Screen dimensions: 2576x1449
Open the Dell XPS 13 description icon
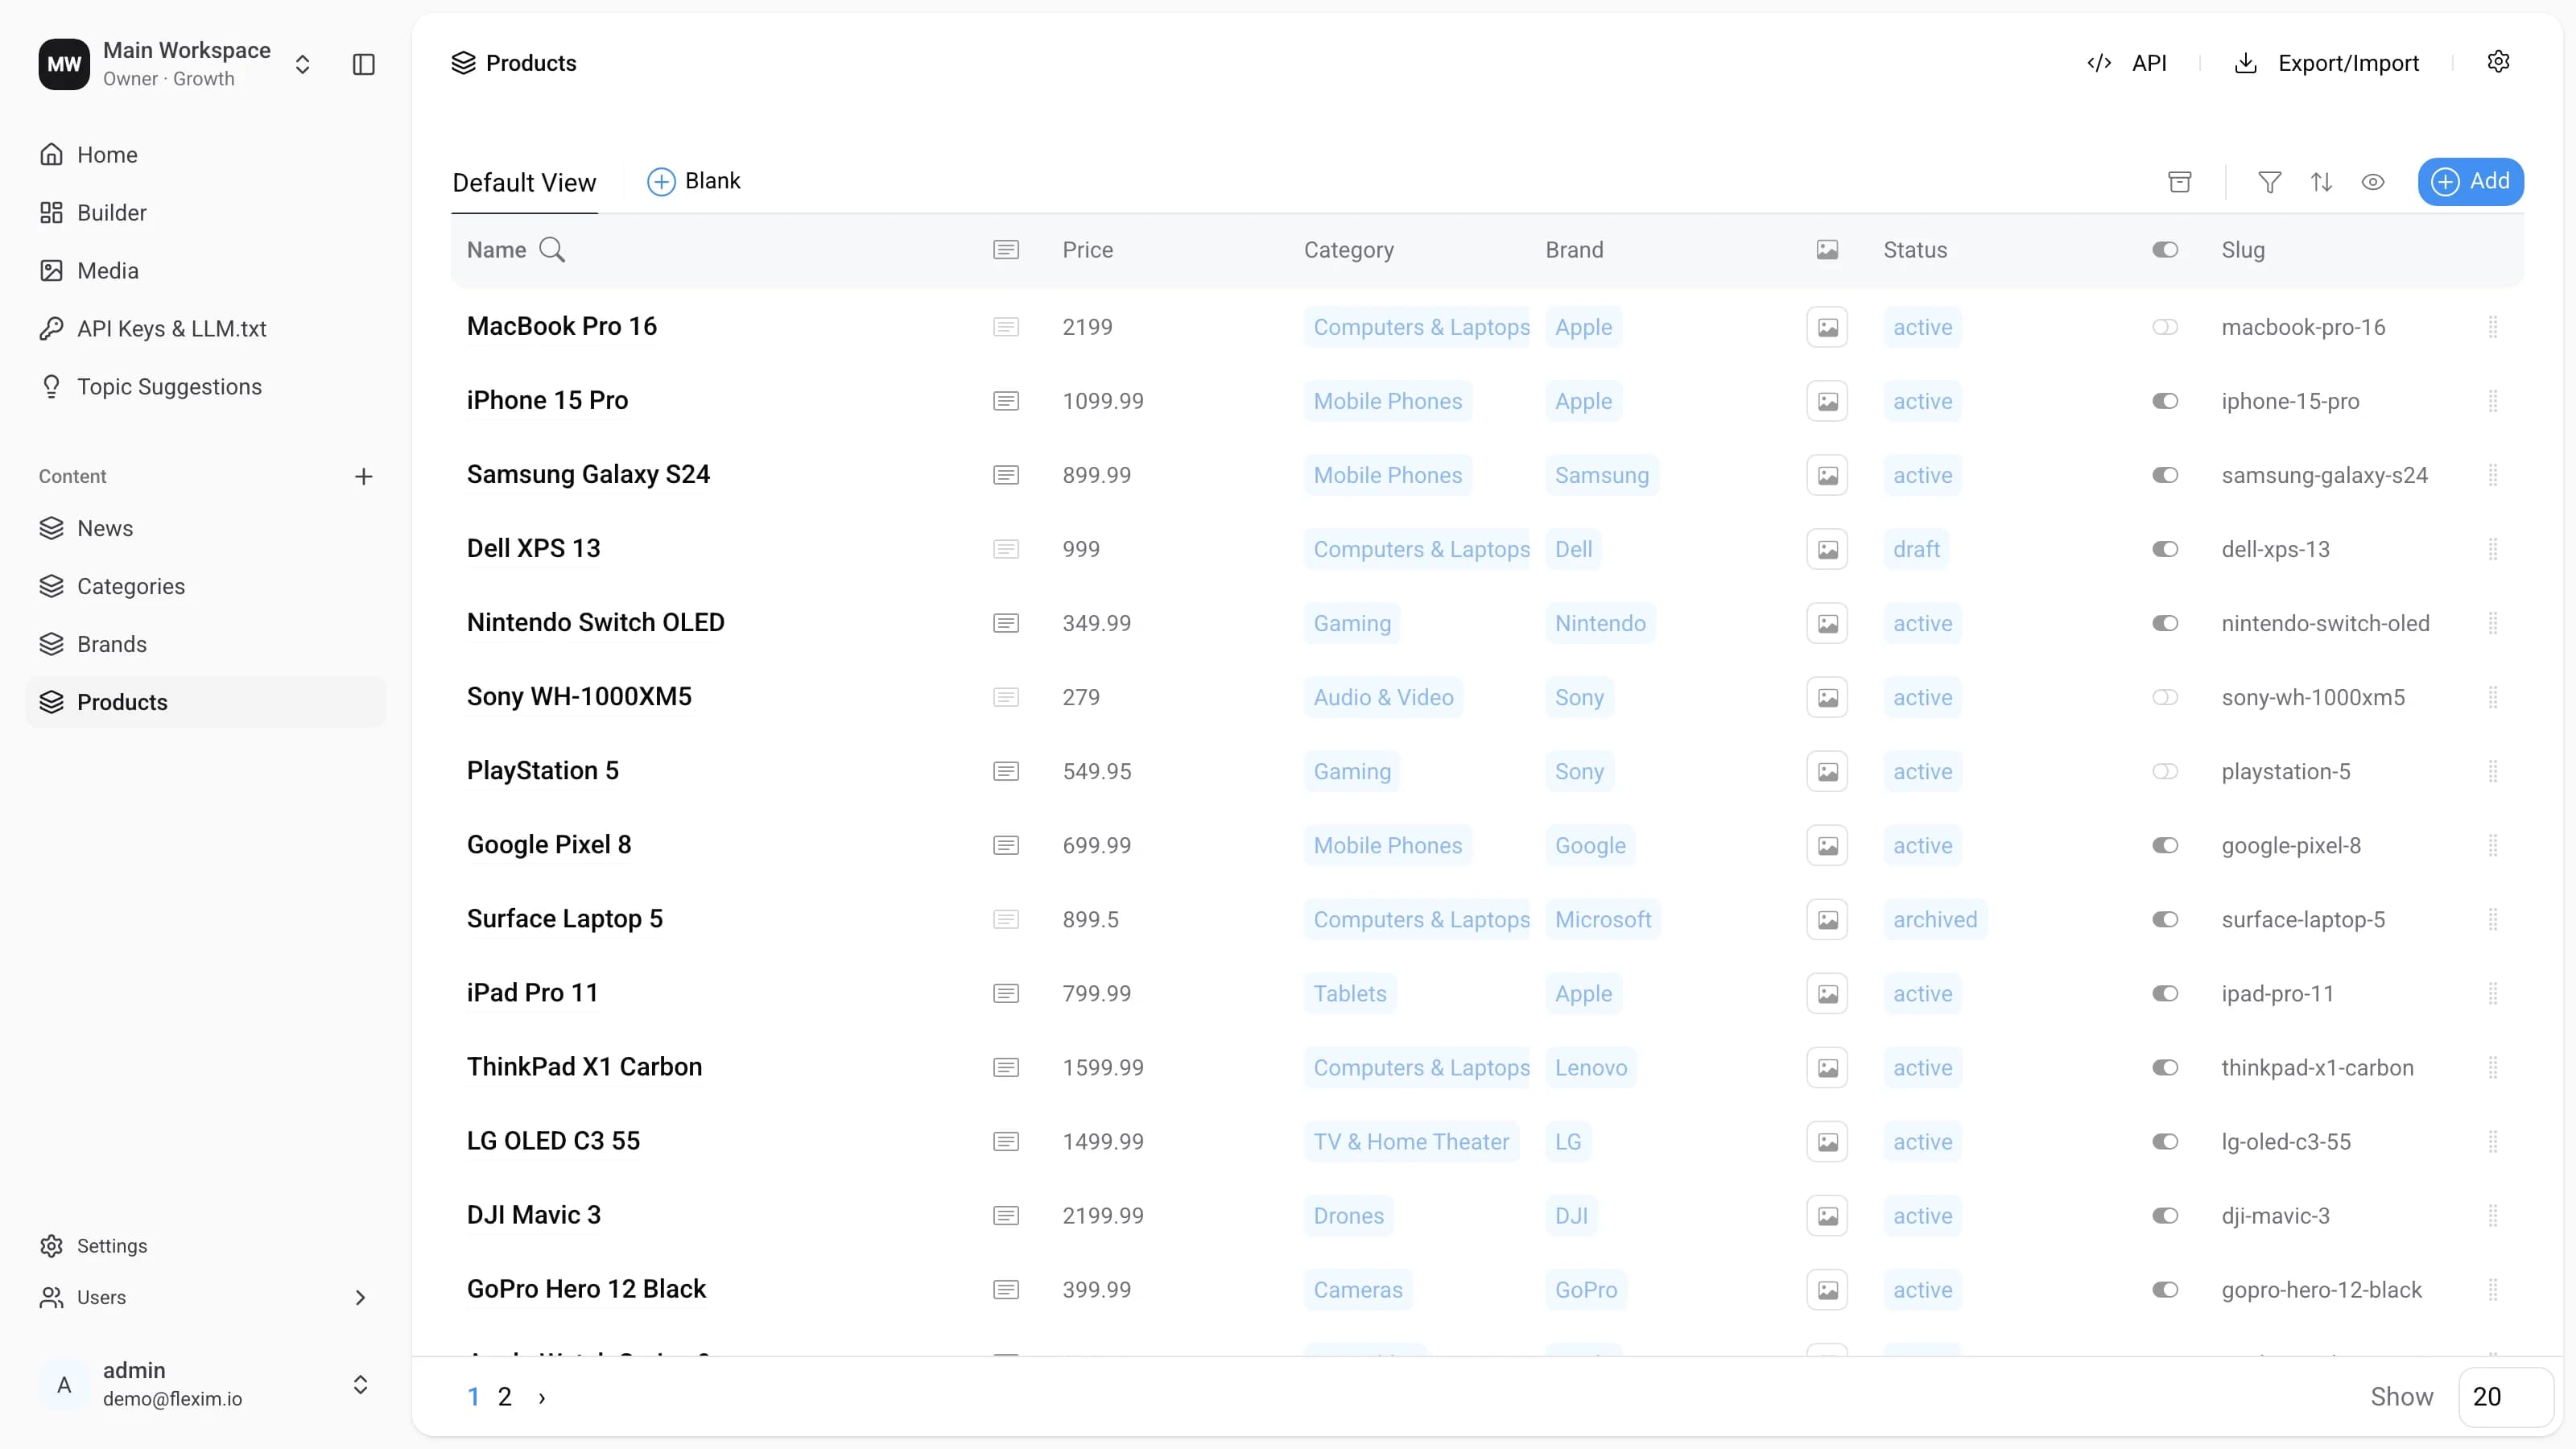tap(1006, 549)
